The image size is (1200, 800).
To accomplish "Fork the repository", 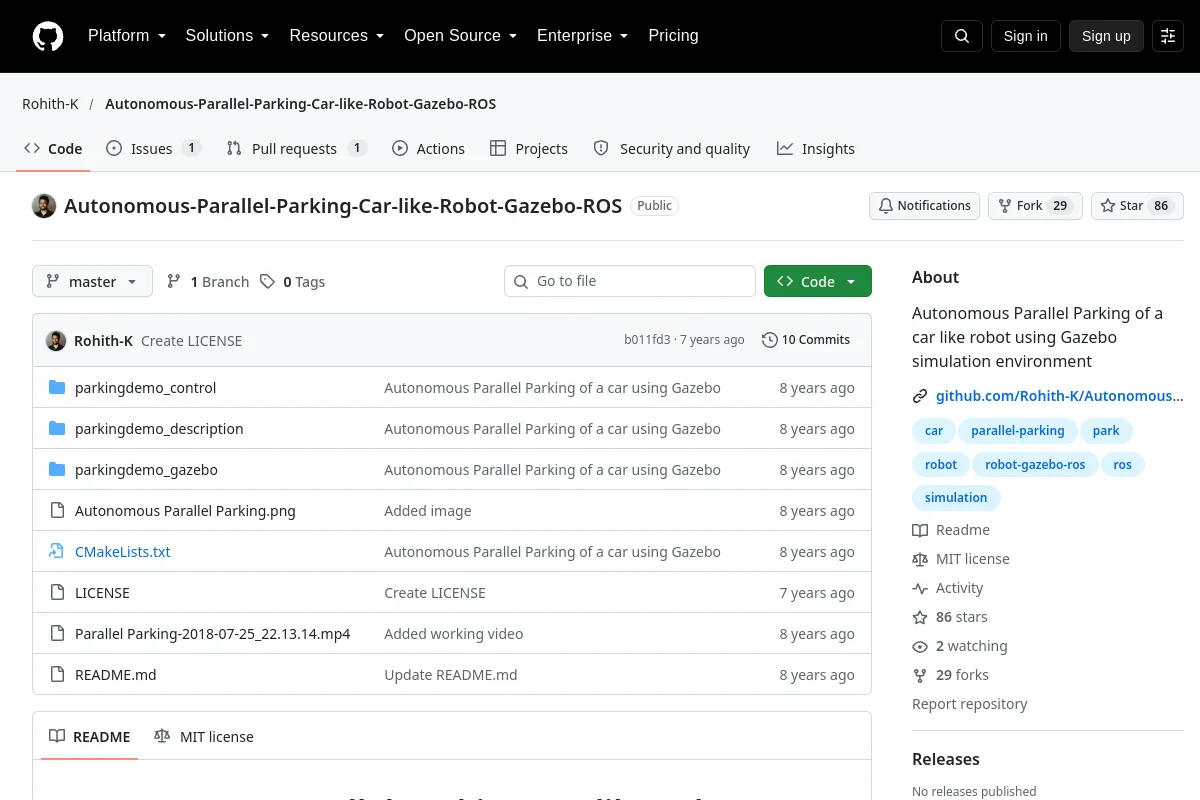I will coord(1035,206).
